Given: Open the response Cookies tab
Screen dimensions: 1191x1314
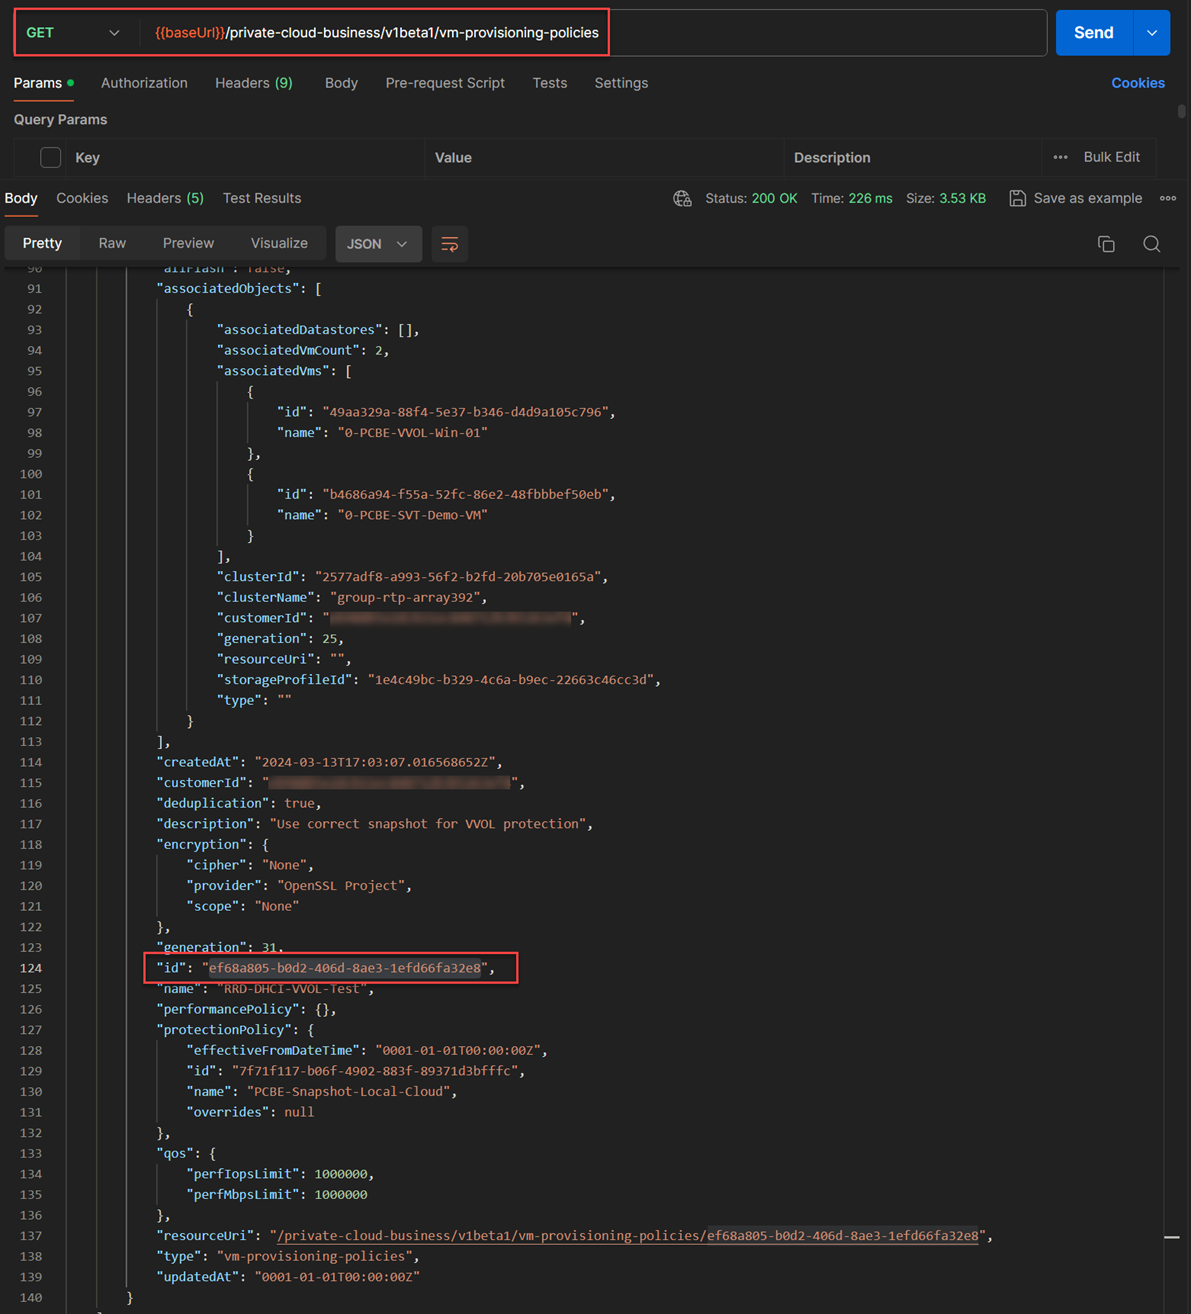Looking at the screenshot, I should click(x=82, y=198).
